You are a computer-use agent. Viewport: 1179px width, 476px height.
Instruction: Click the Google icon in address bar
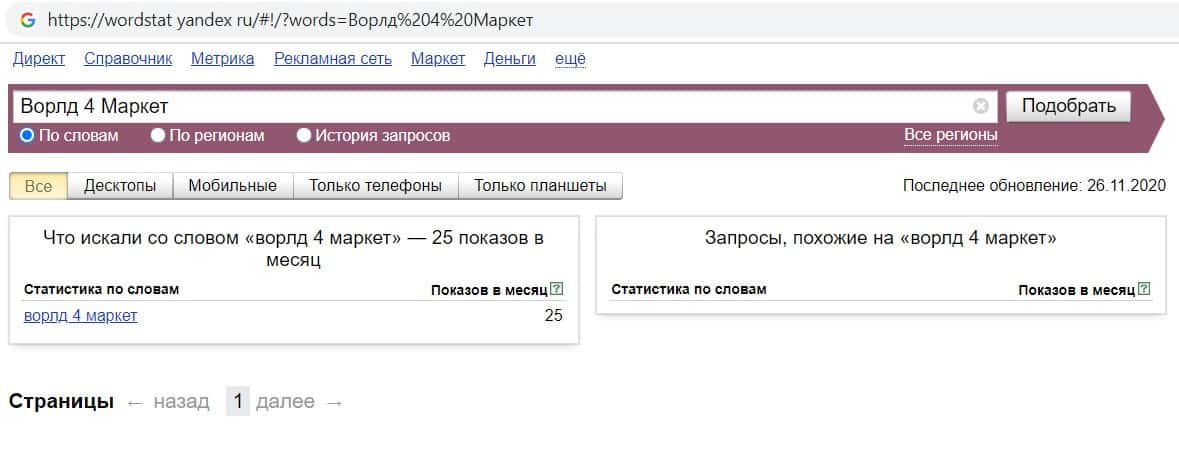point(28,20)
